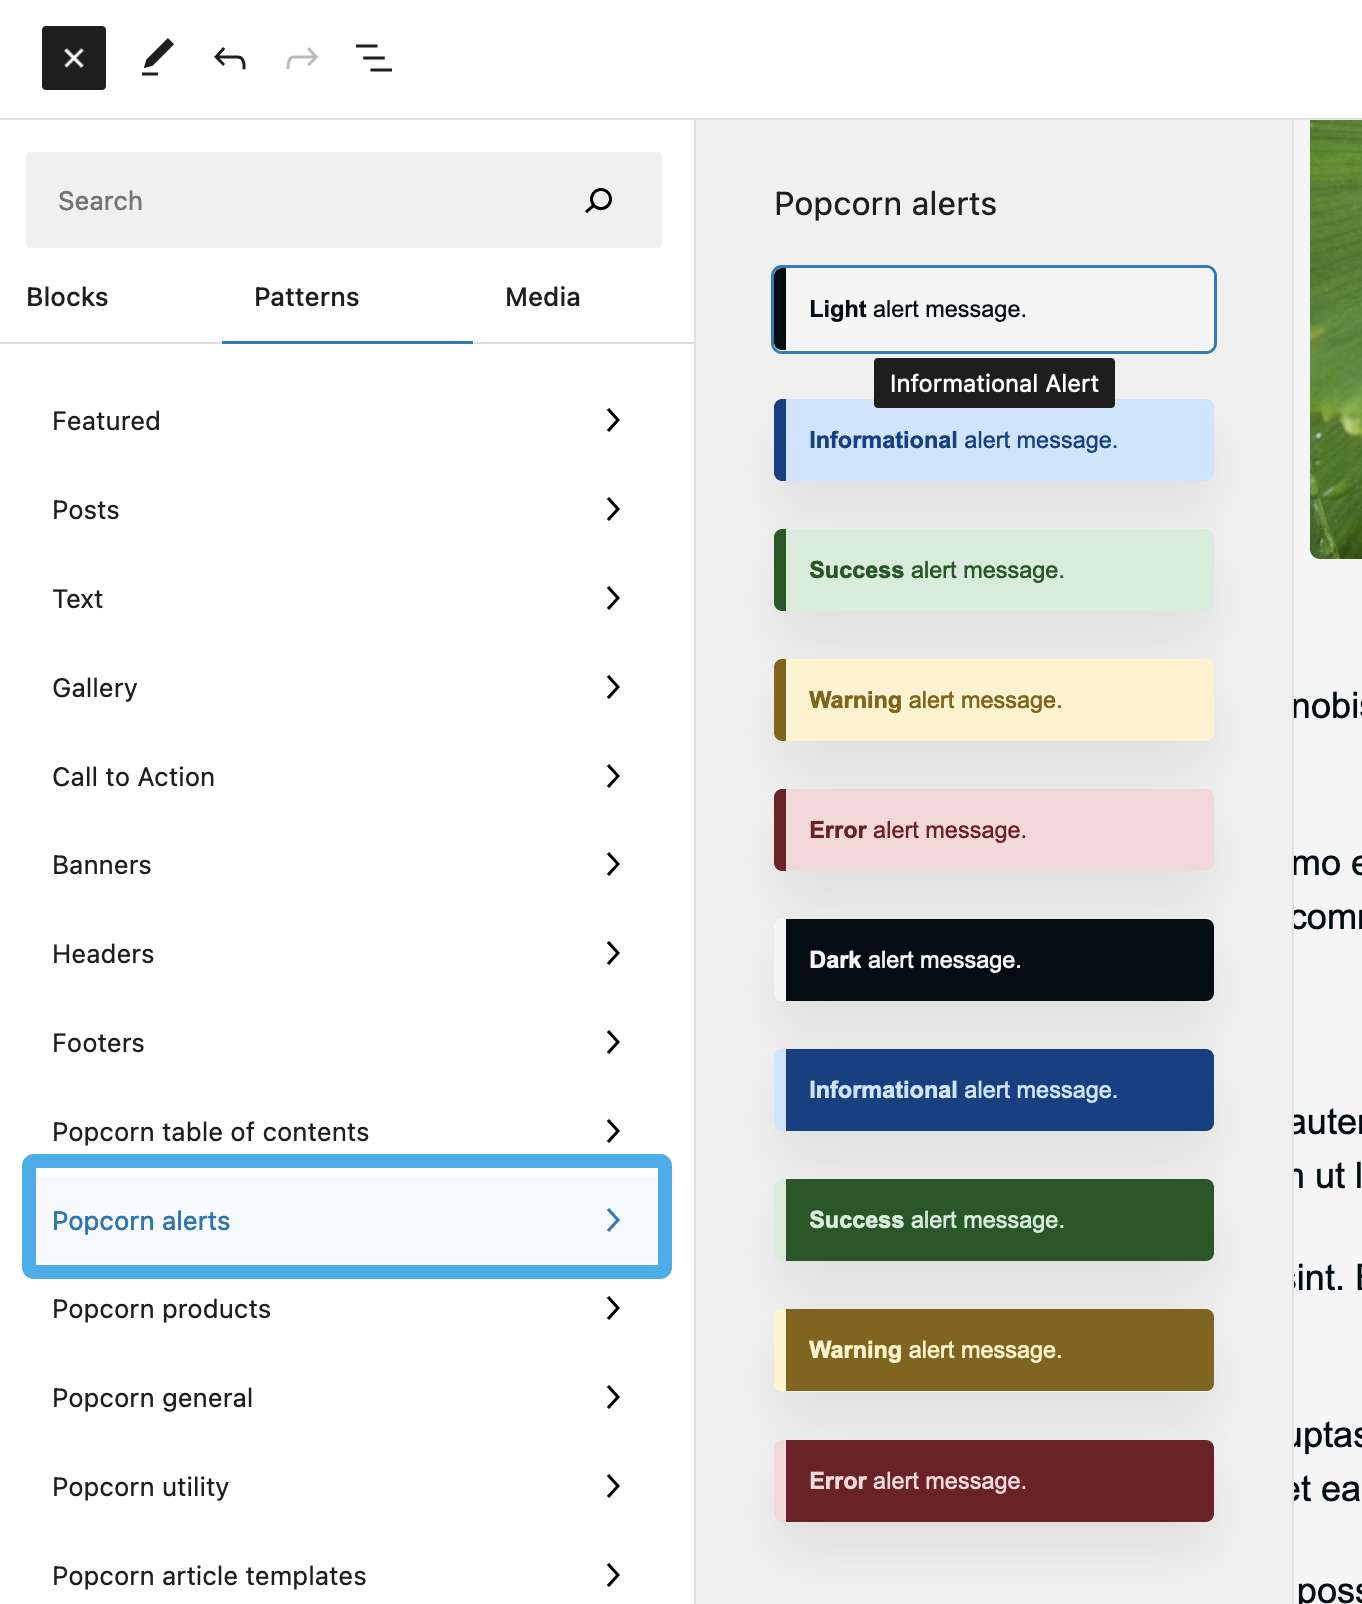
Task: Add the dark blue Informational alert pattern
Action: [994, 1090]
